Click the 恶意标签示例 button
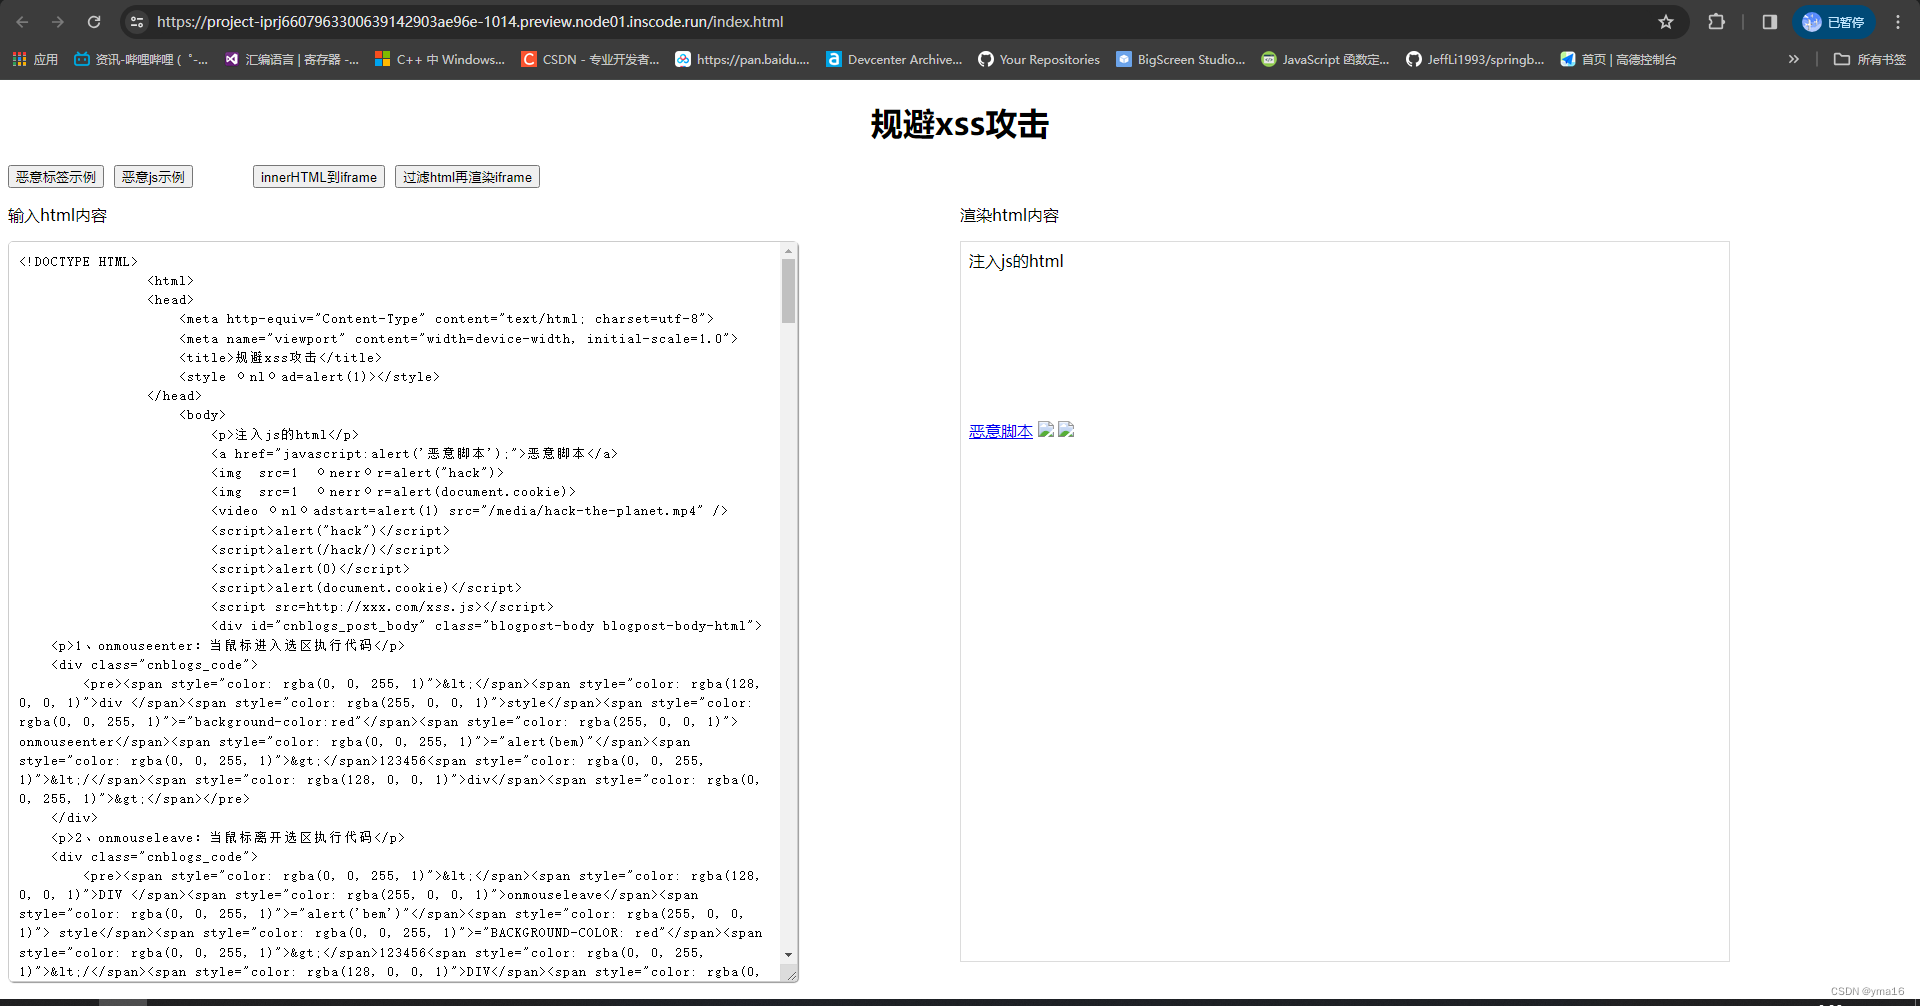This screenshot has height=1006, width=1920. click(56, 177)
